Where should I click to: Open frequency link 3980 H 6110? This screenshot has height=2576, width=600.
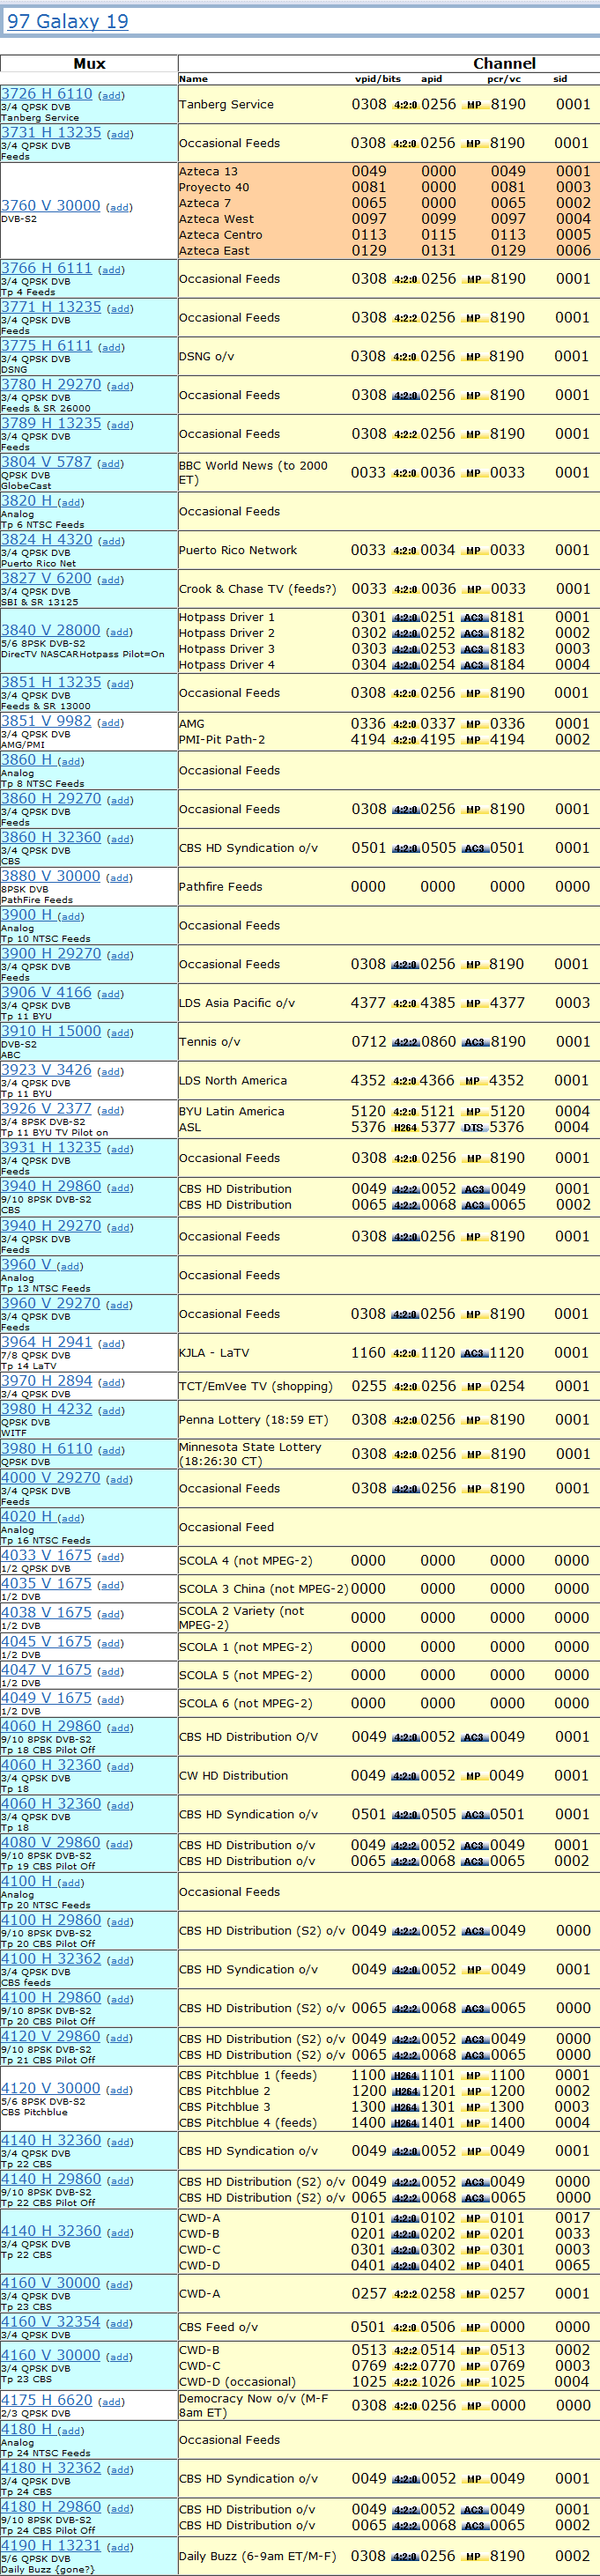(x=47, y=1449)
